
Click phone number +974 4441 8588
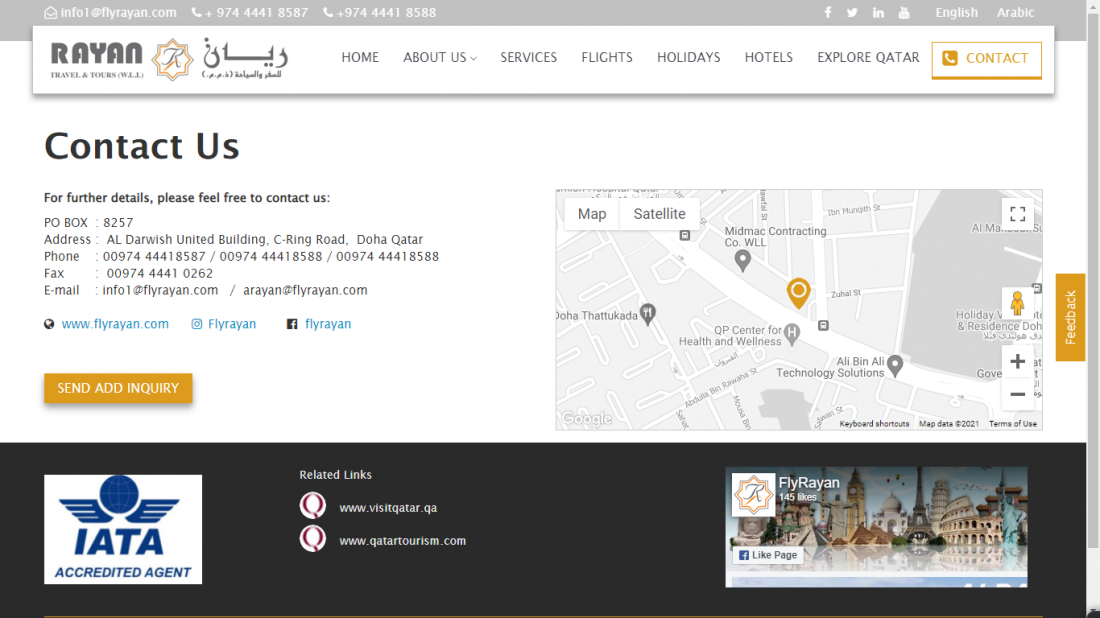click(386, 13)
